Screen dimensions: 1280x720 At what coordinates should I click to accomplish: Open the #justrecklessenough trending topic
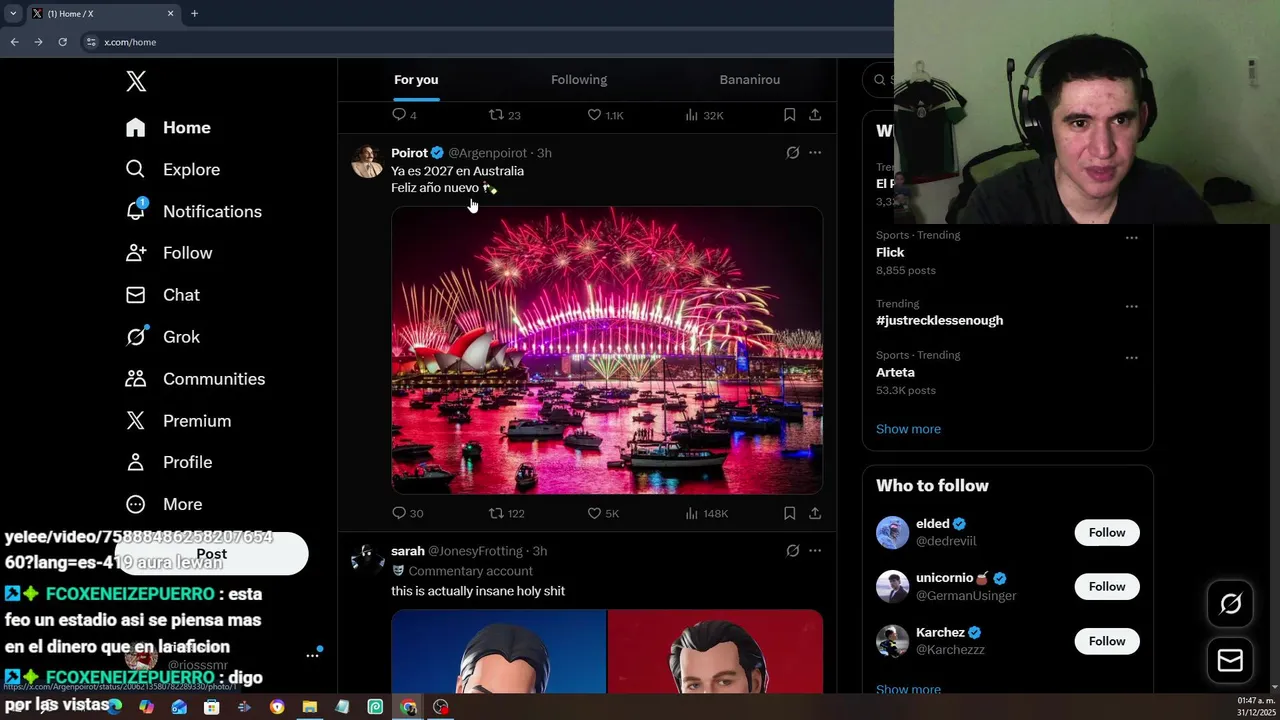tap(939, 321)
